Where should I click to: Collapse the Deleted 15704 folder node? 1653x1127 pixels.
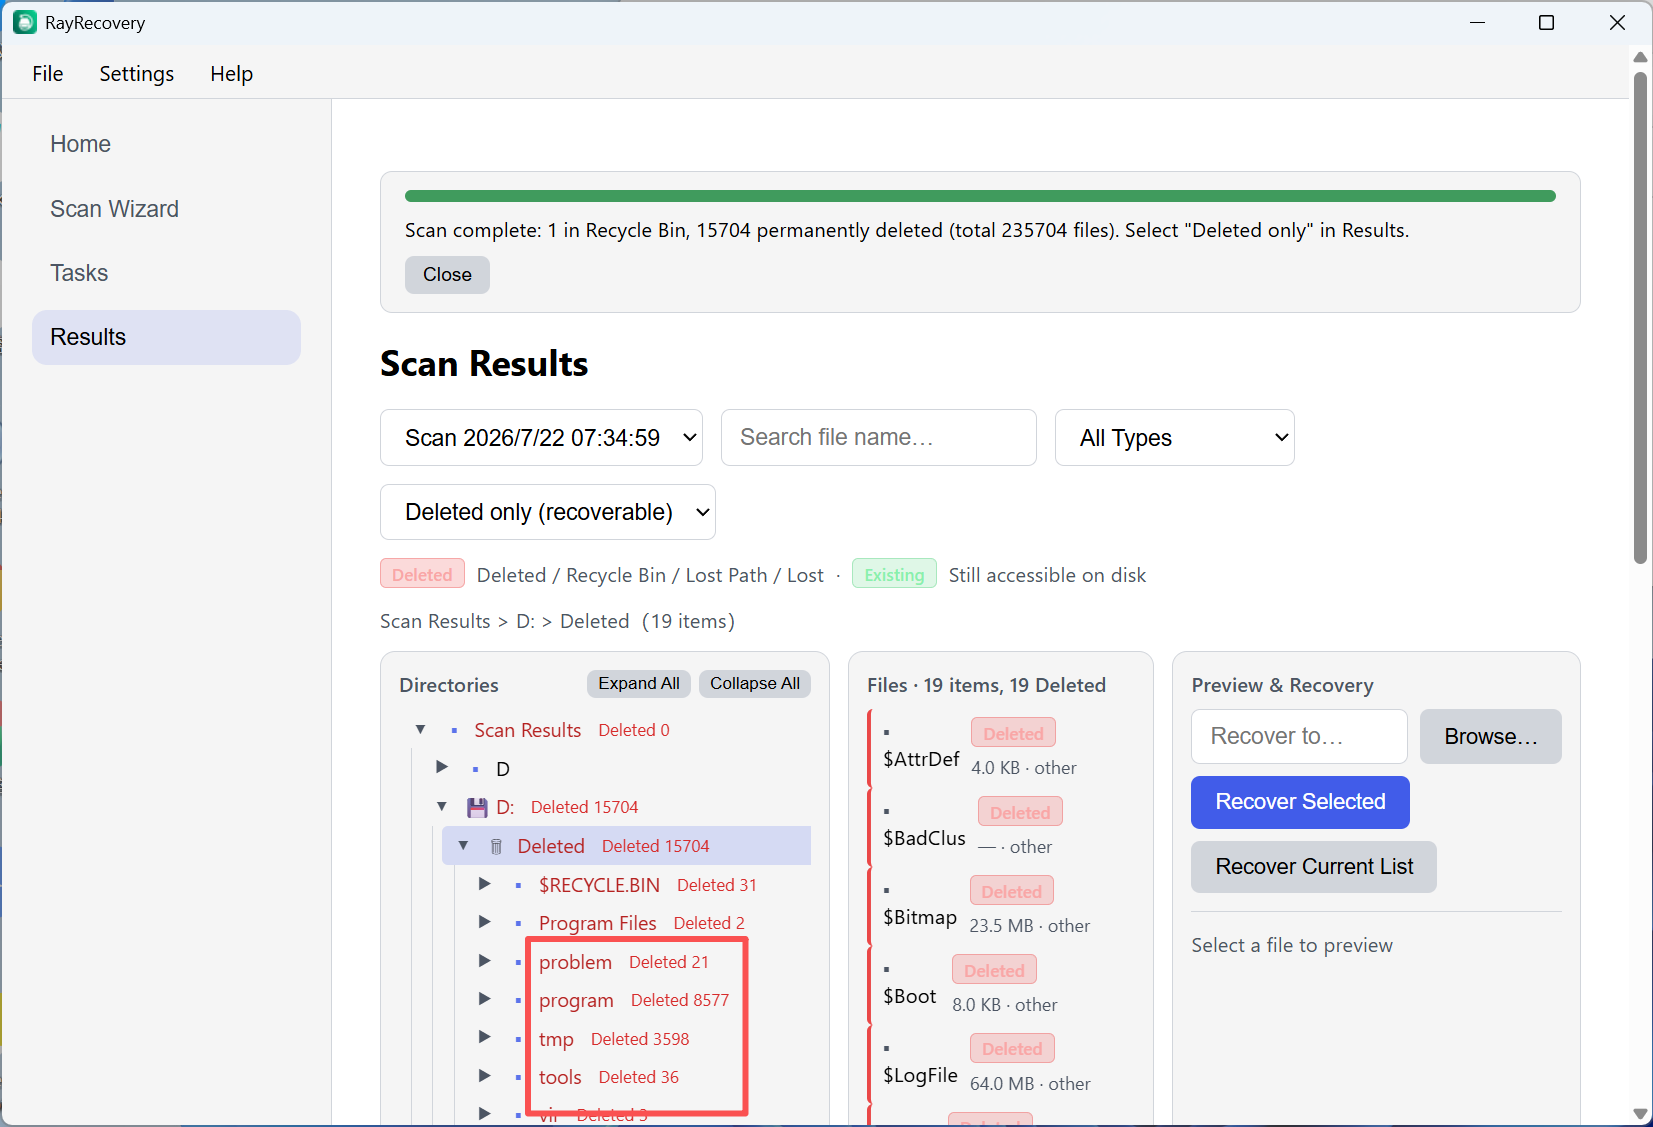coord(463,845)
